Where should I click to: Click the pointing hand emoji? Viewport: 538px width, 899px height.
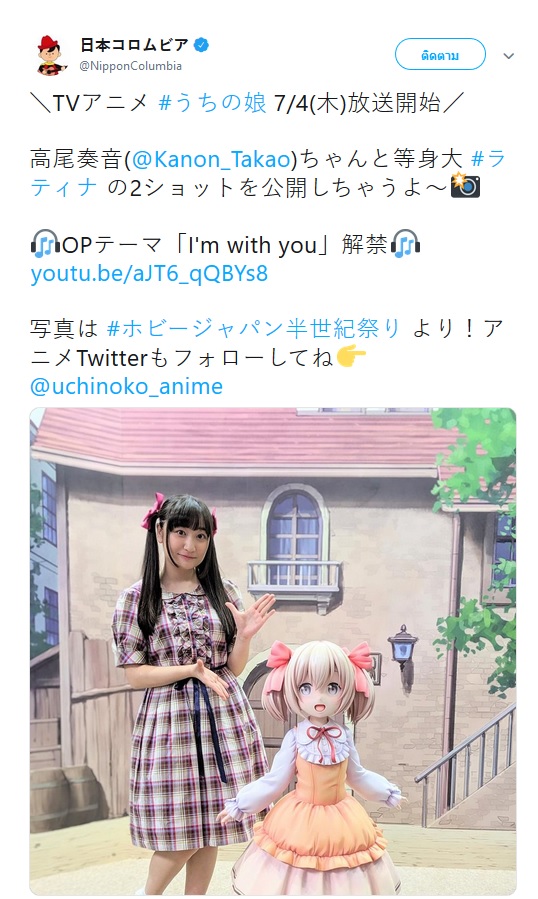351,357
